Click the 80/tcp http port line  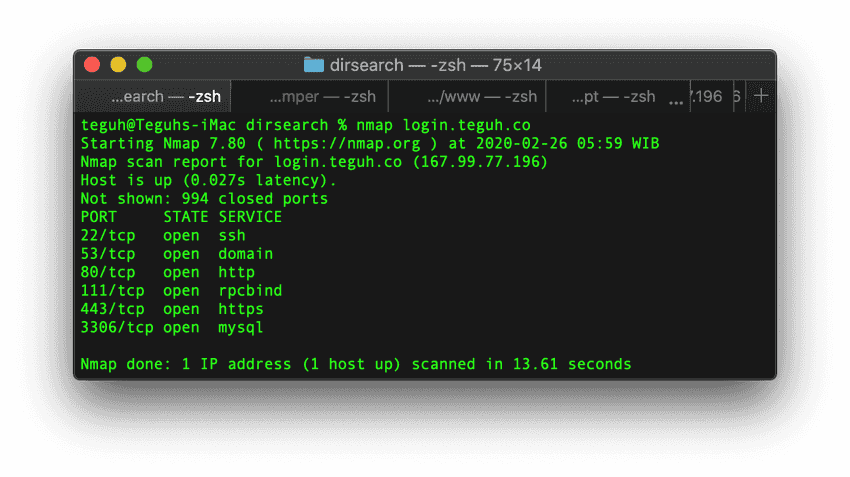point(167,272)
